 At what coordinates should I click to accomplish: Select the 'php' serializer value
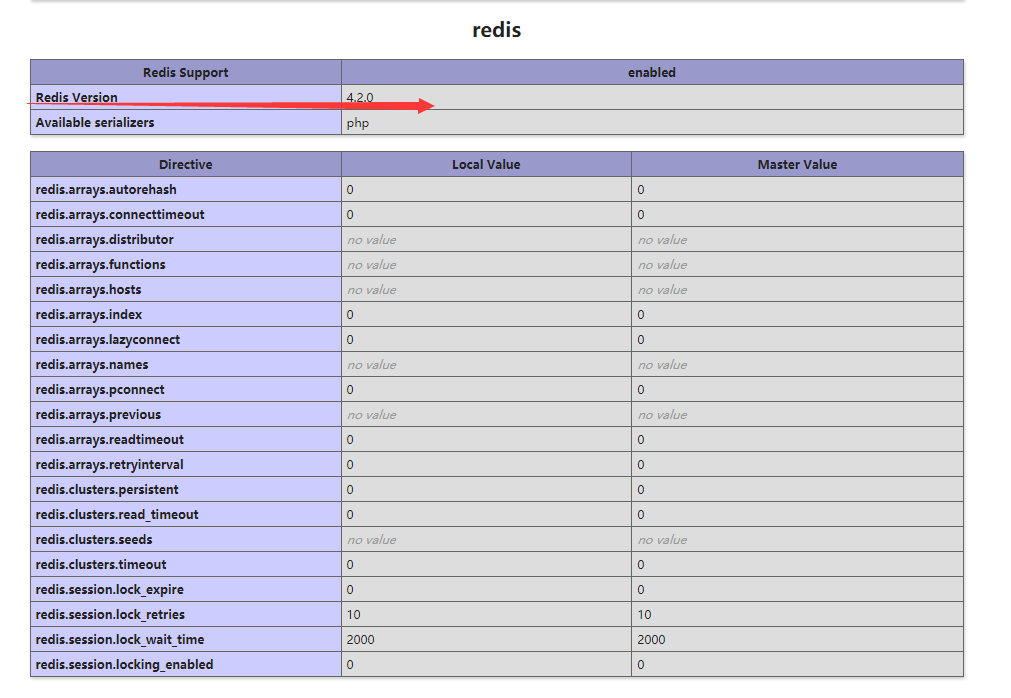click(358, 123)
